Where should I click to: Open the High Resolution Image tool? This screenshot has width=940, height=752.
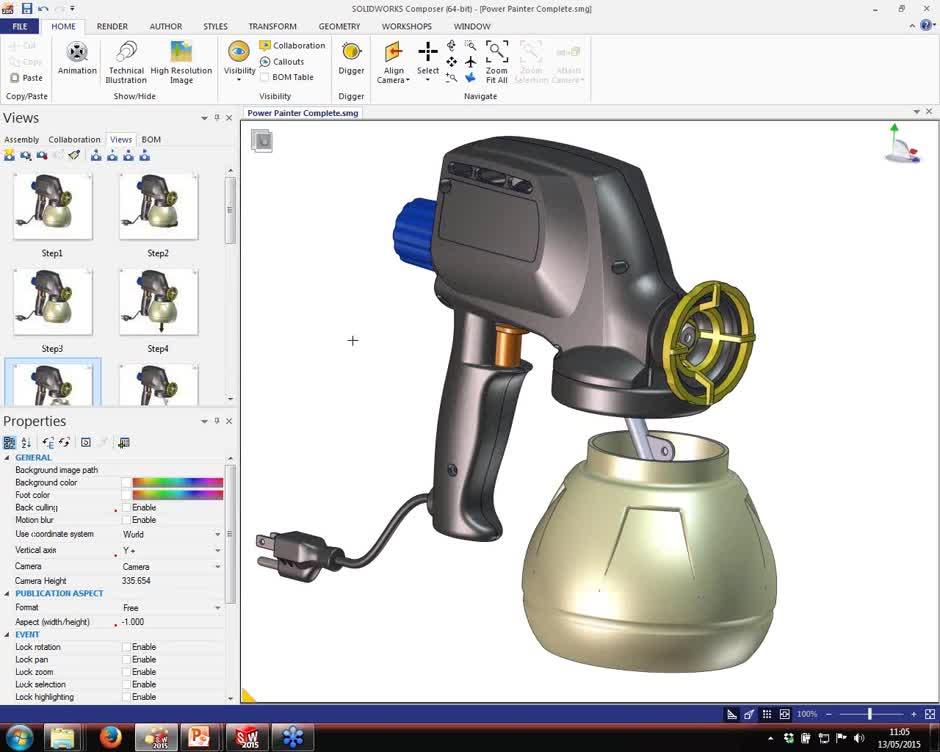(x=181, y=53)
